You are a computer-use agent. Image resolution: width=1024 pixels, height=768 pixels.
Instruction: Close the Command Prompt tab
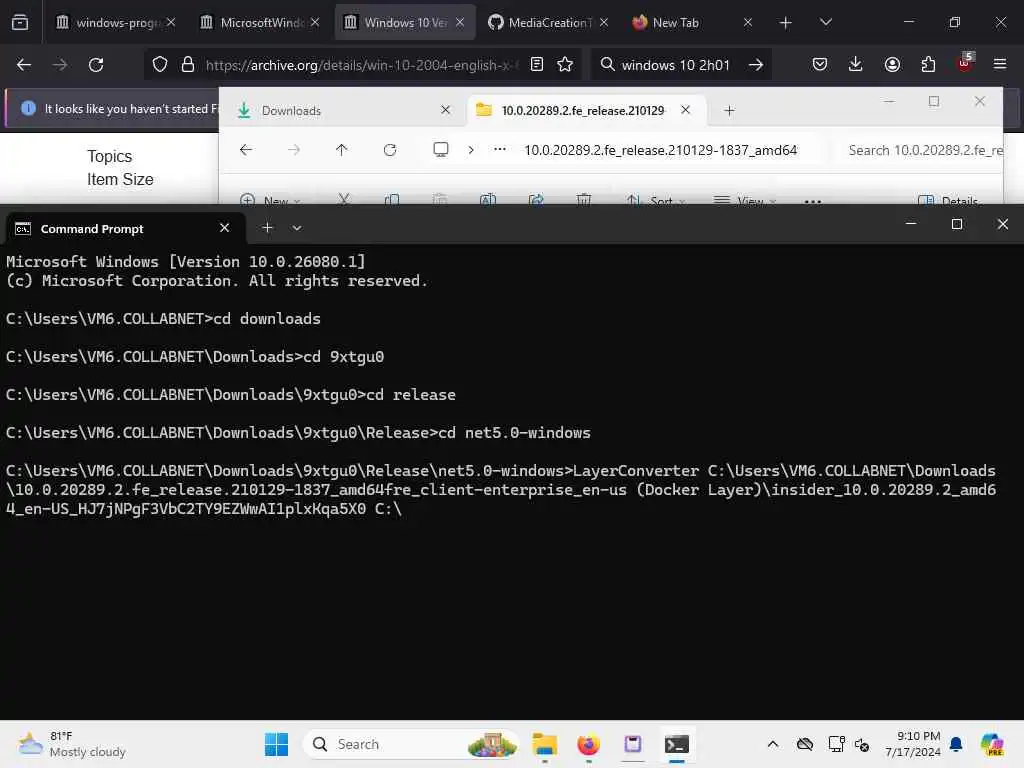[224, 227]
